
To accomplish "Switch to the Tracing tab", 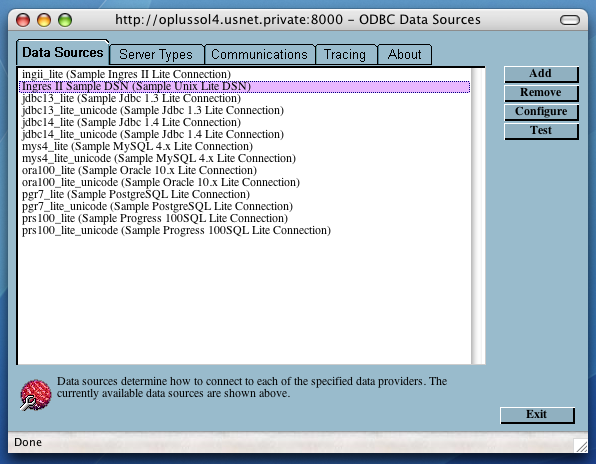I will (x=346, y=55).
